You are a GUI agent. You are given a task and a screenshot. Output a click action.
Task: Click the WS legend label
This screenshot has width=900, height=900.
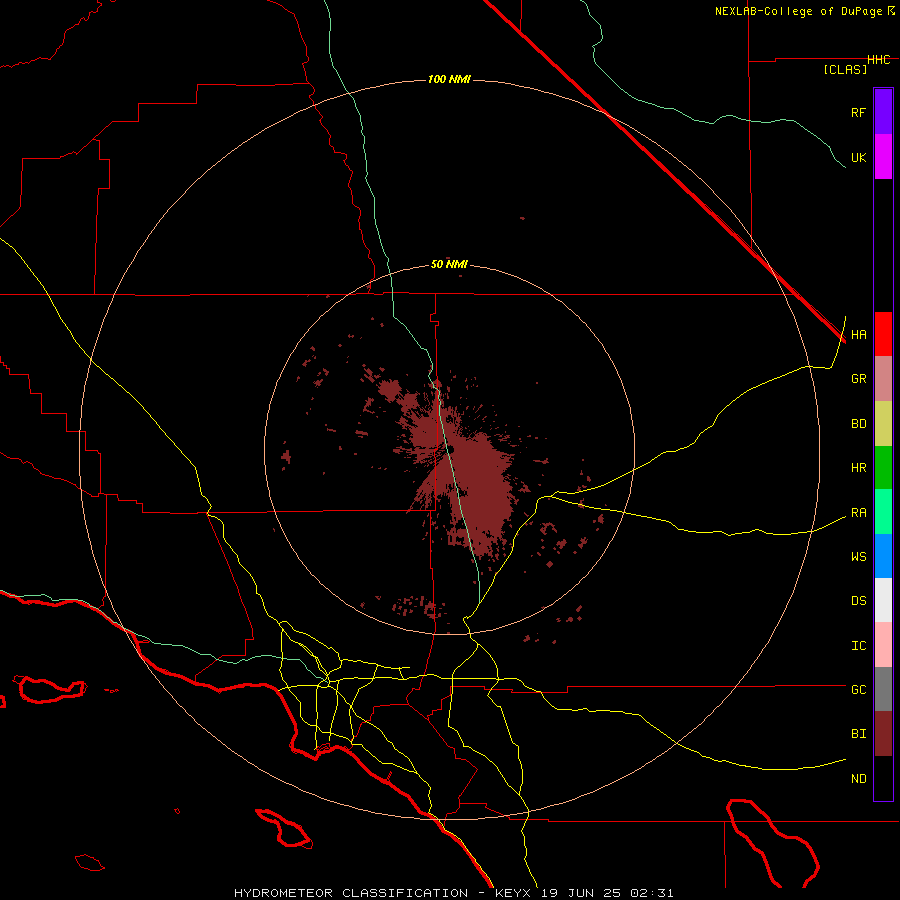tap(859, 557)
